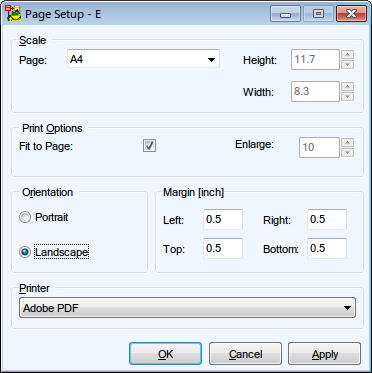Close the Page Setup dialog

(x=351, y=14)
